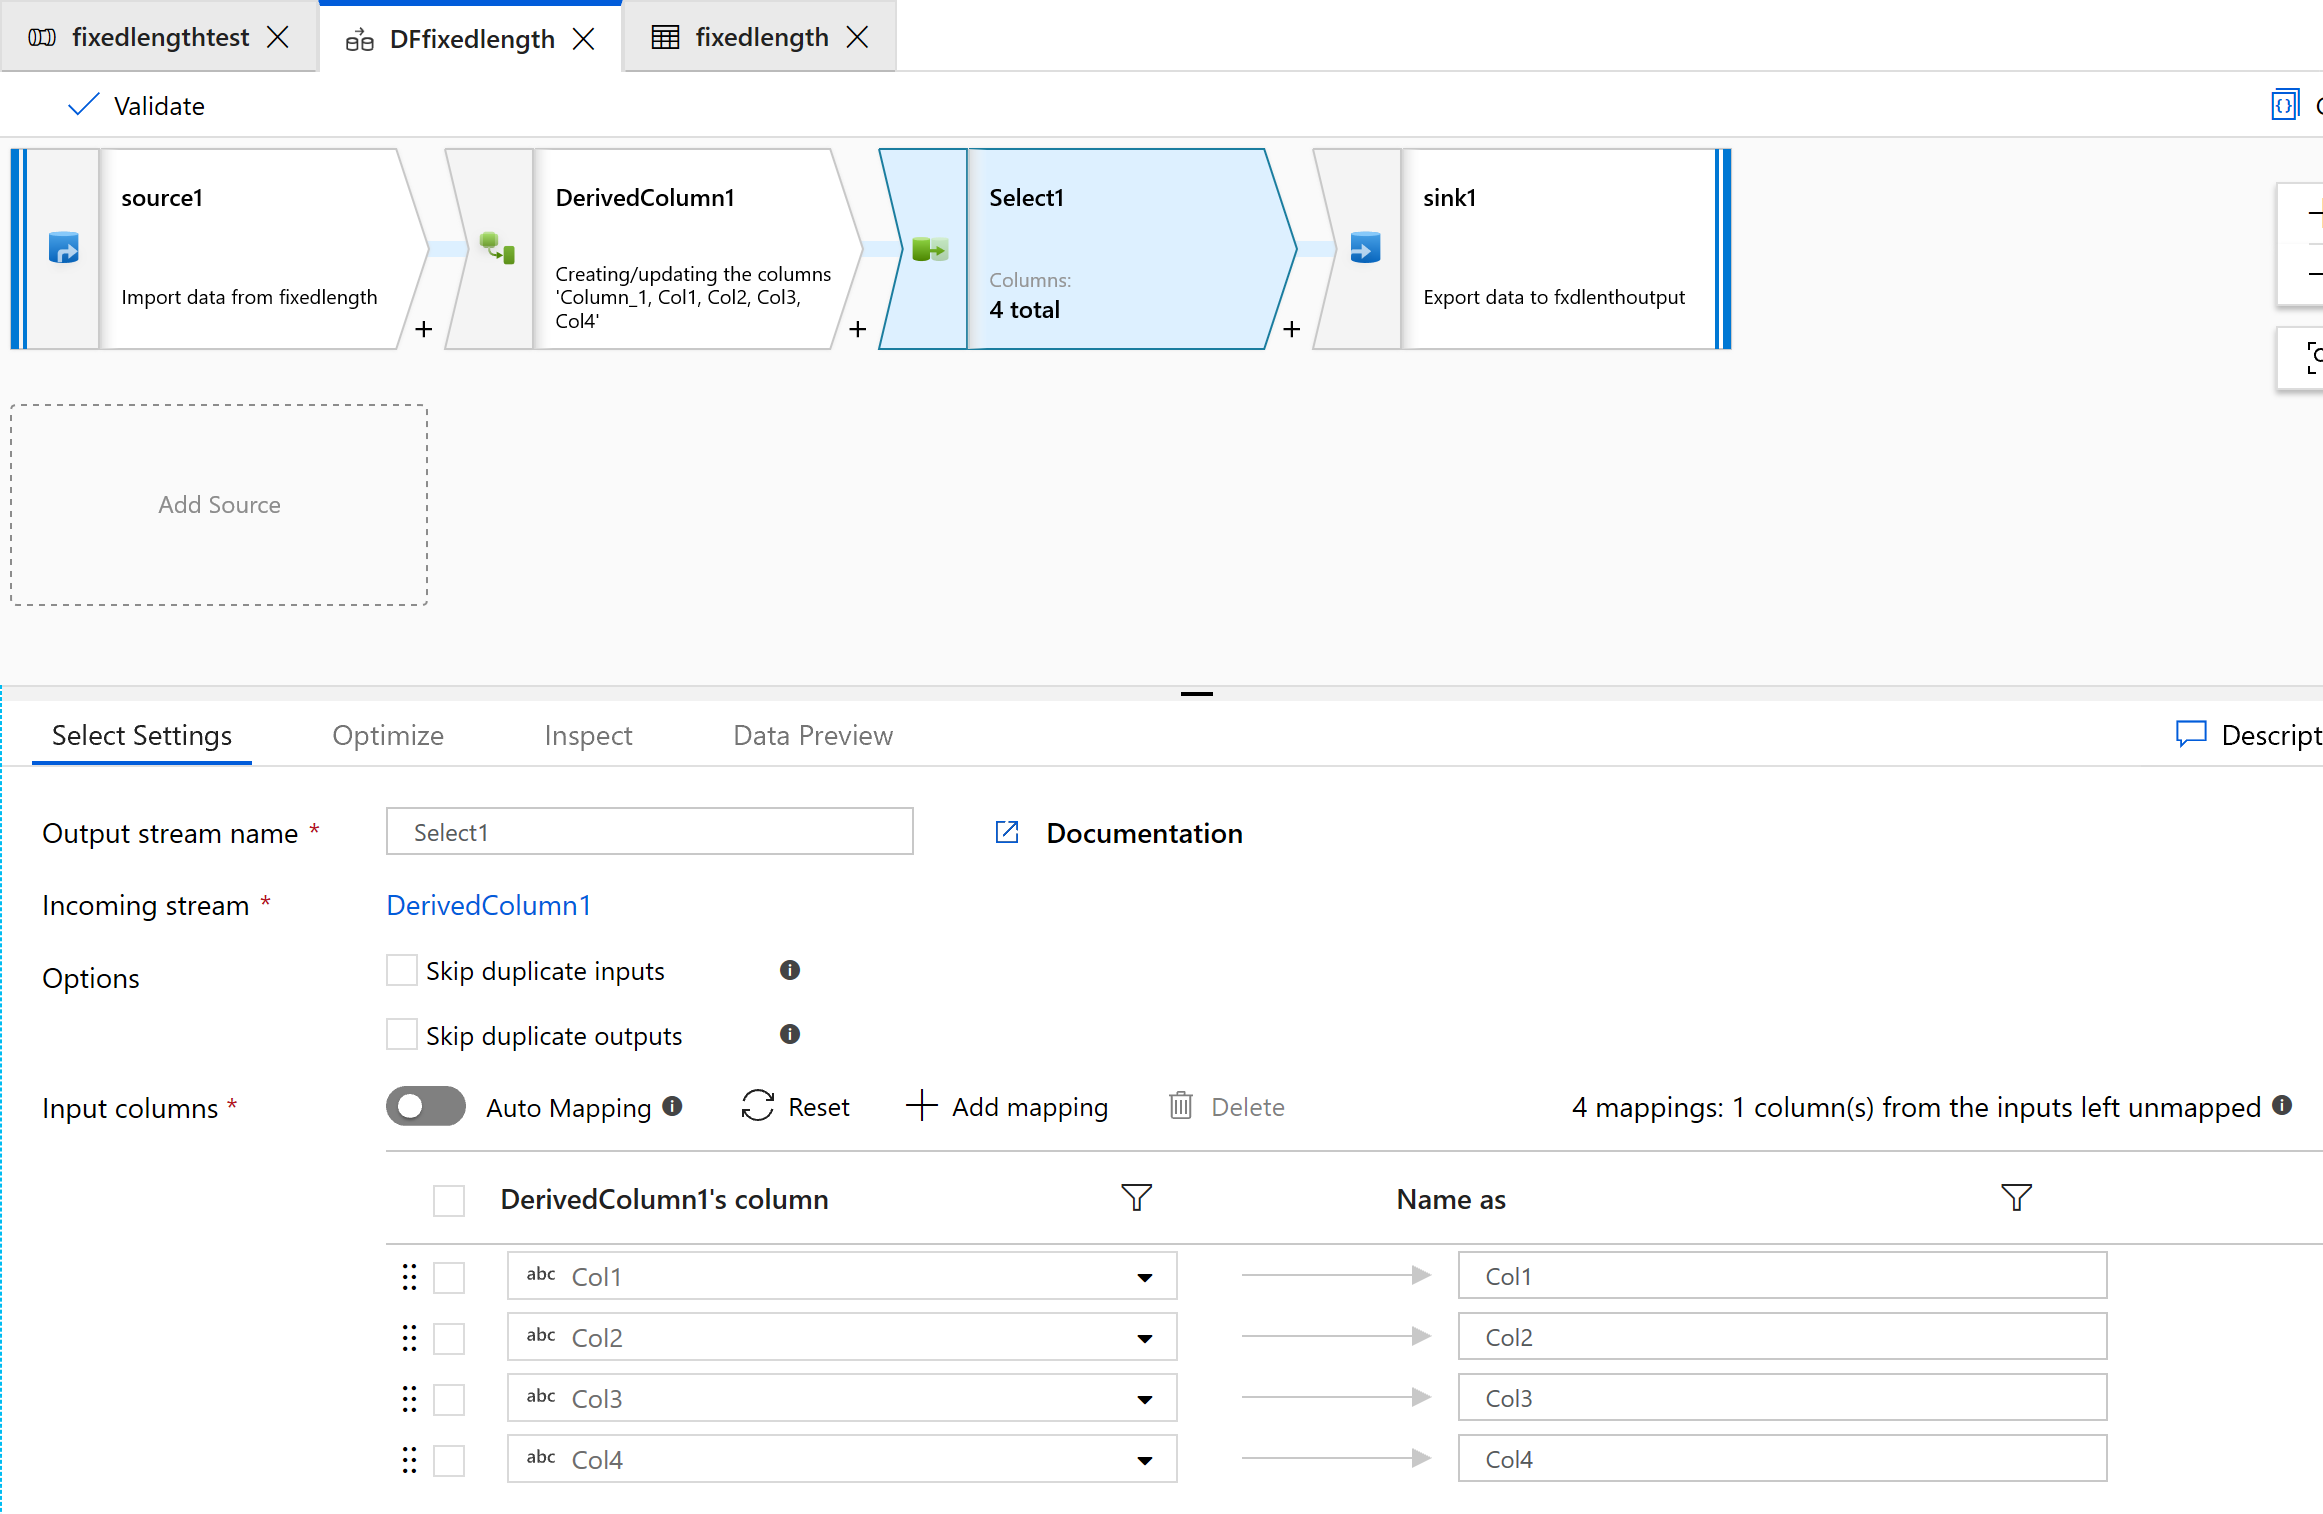
Task: Click info icon next to Skip duplicate inputs
Action: coord(789,970)
